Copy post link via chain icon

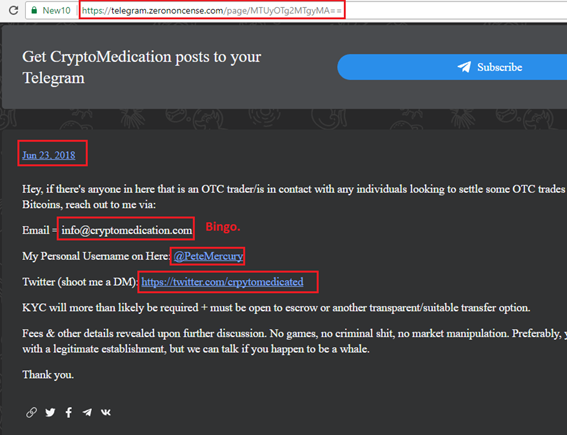(x=31, y=412)
